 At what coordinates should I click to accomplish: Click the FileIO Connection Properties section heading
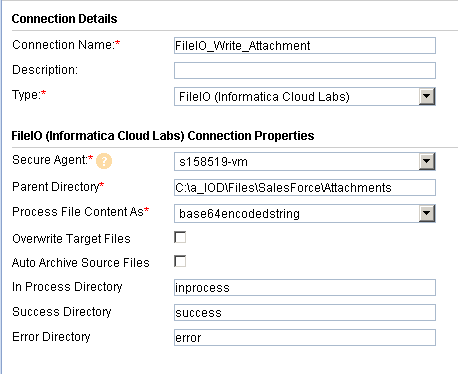(163, 136)
